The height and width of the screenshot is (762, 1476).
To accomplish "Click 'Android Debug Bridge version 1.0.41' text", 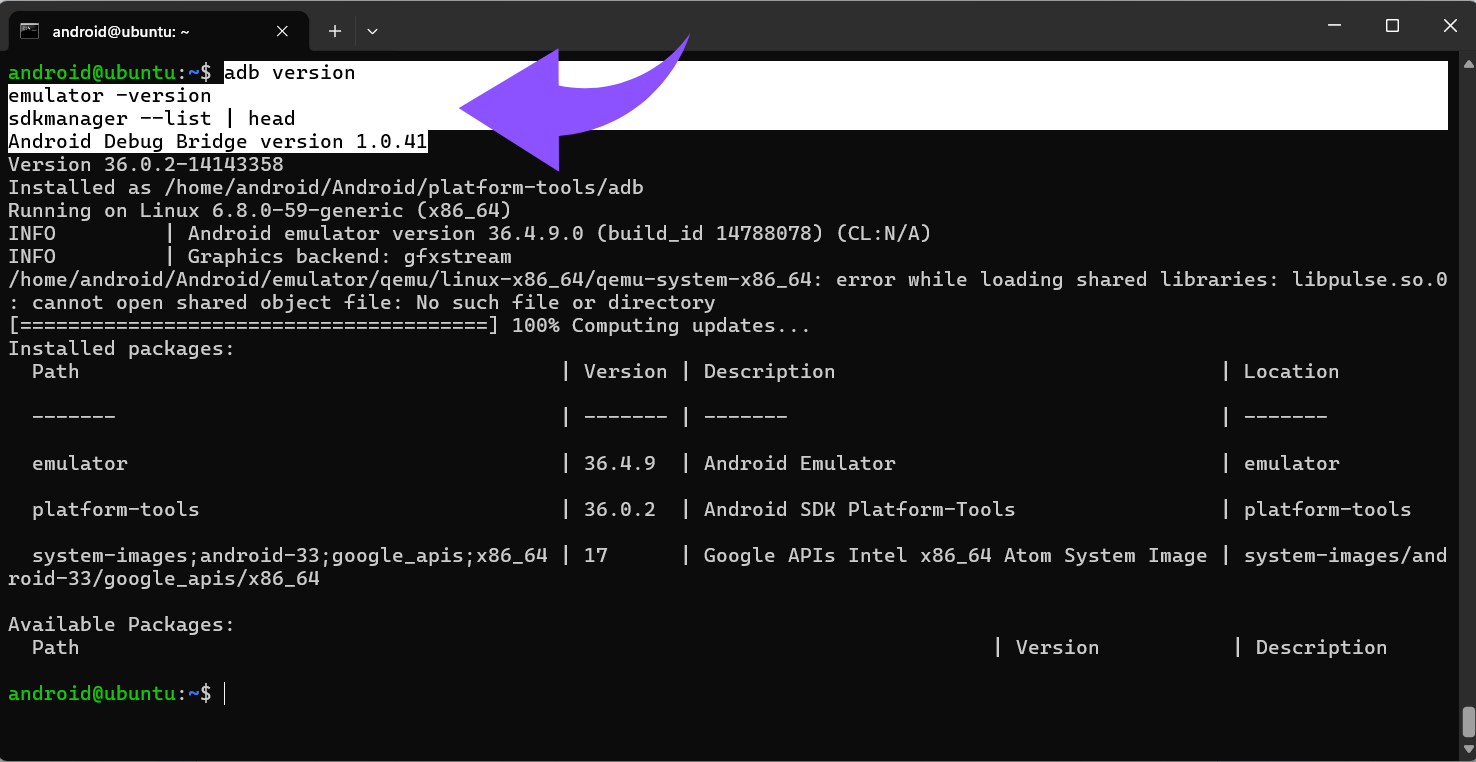I will tap(217, 142).
